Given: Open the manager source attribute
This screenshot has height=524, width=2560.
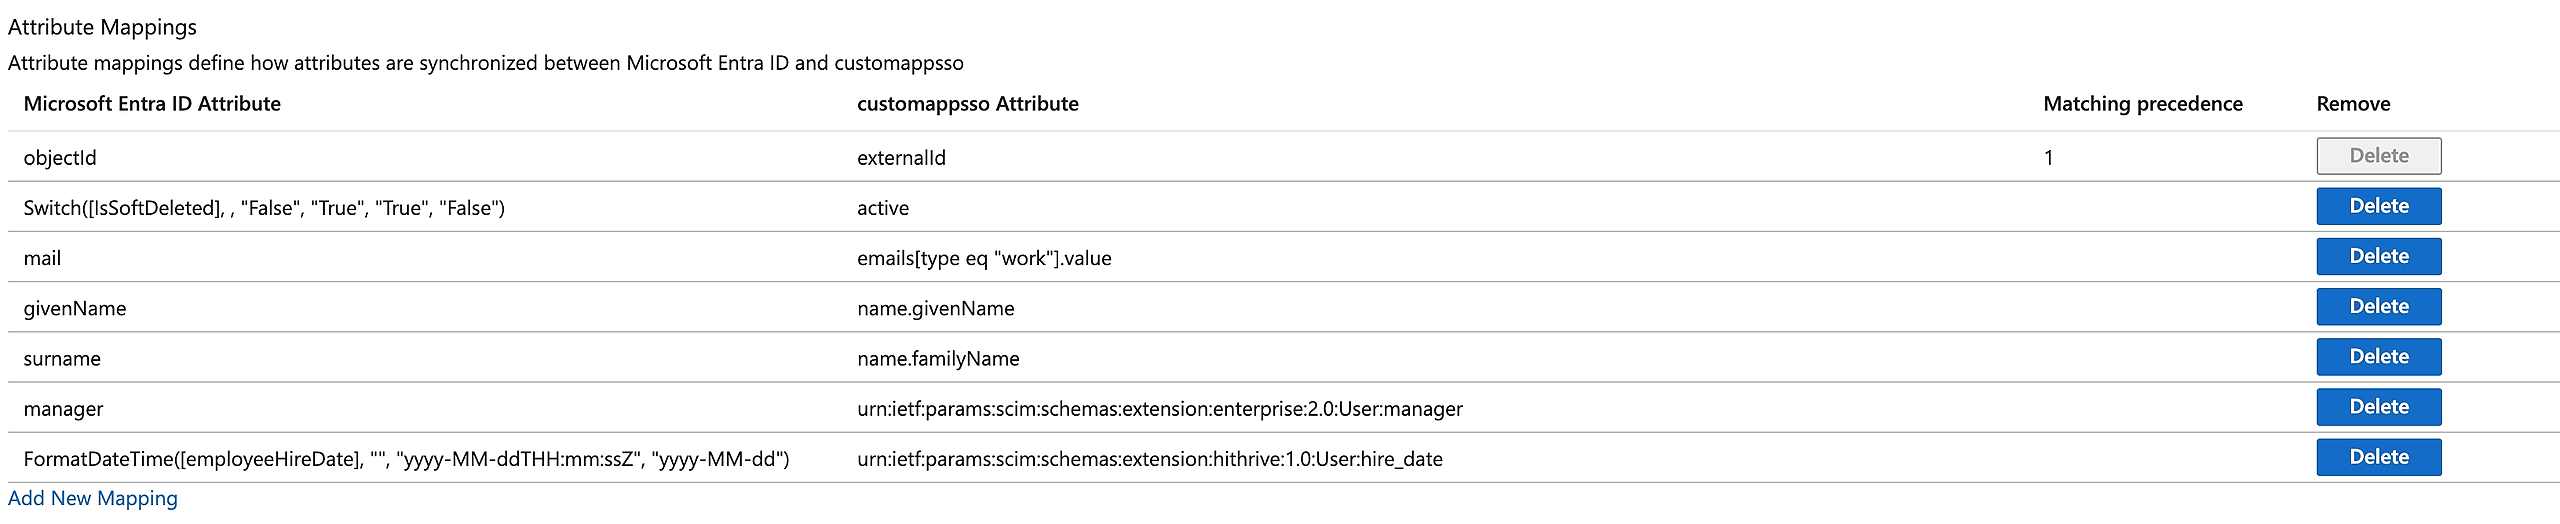Looking at the screenshot, I should coord(63,408).
